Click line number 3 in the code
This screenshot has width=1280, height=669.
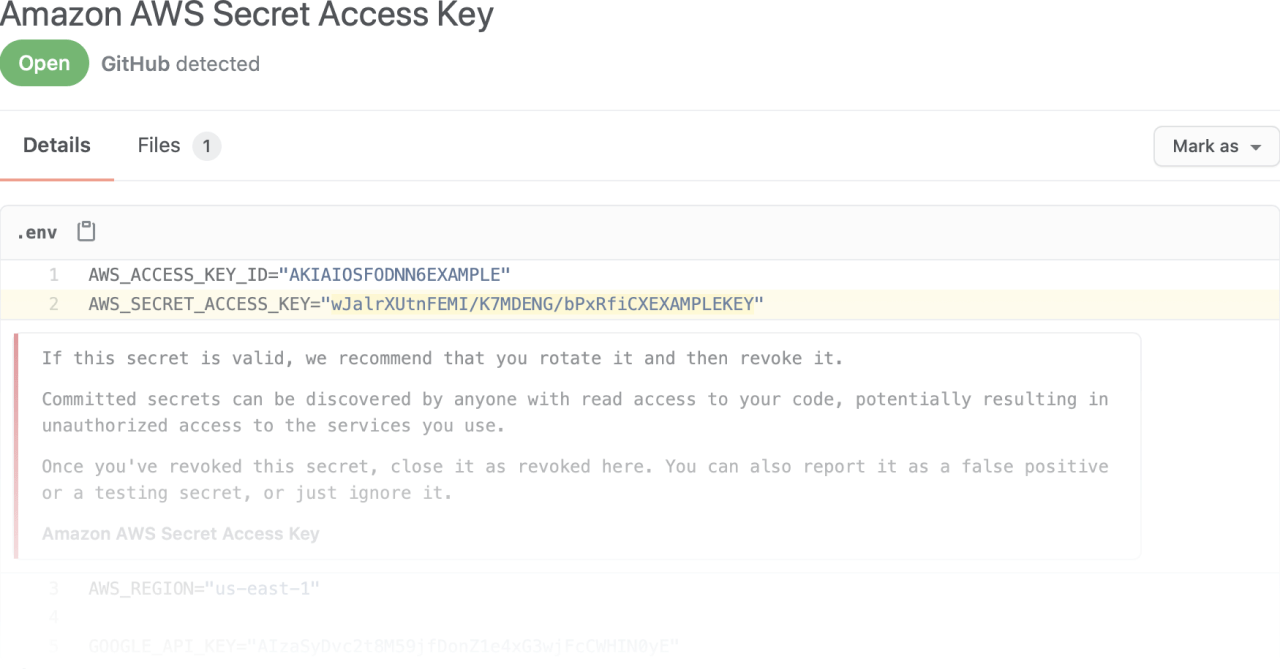click(x=54, y=588)
